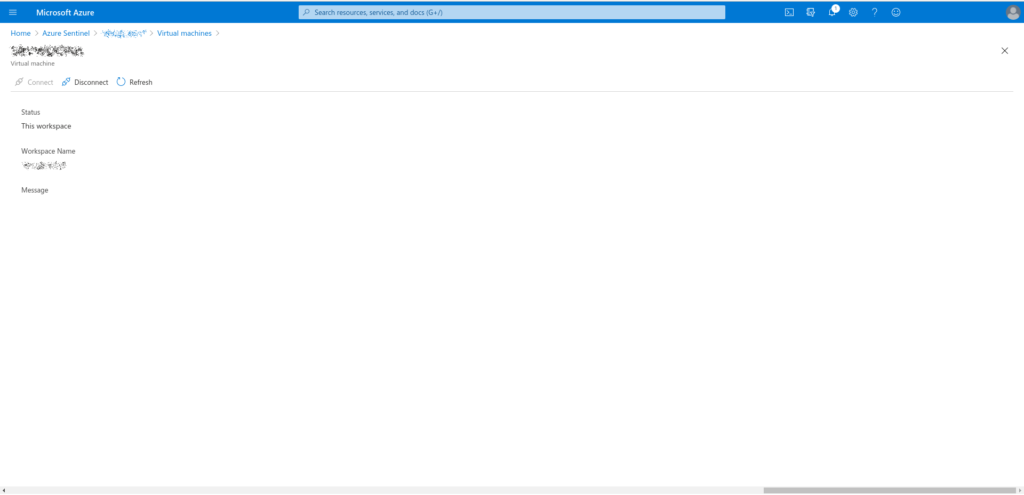Click the circular Refresh icon

coord(121,82)
